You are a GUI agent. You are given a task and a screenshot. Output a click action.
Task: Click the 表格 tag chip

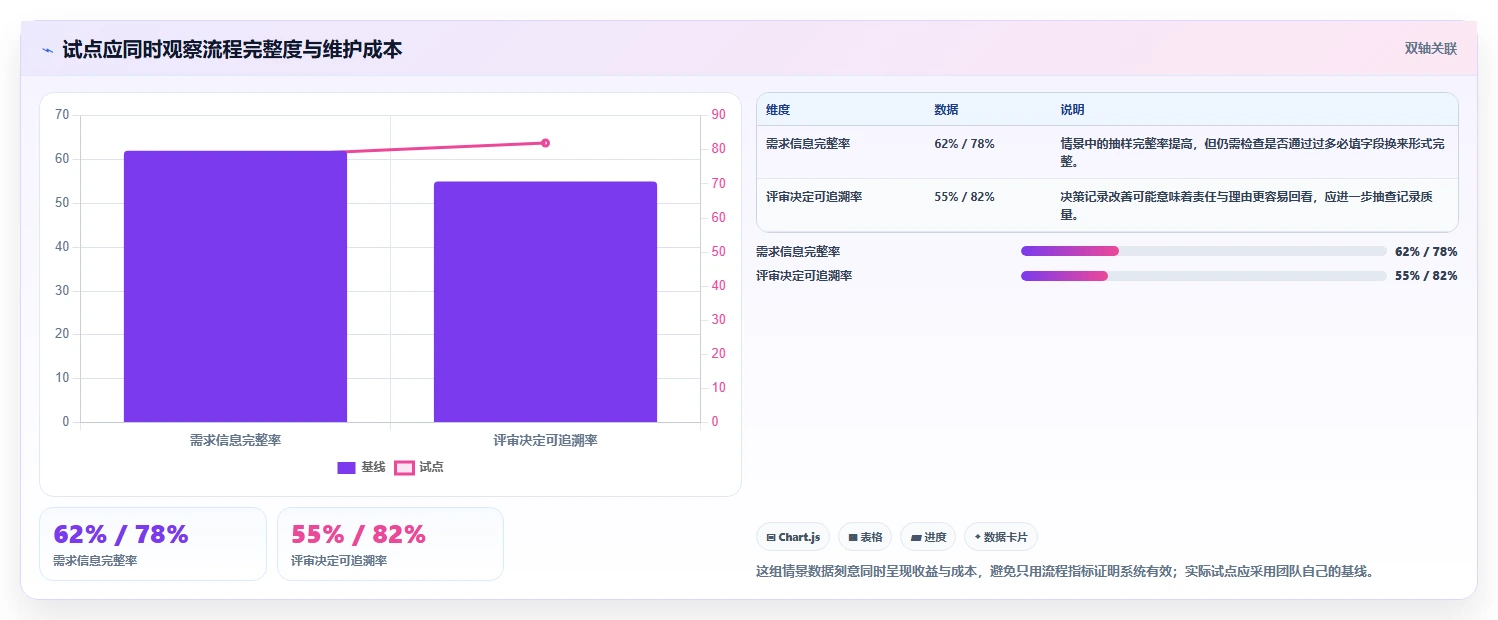coord(865,537)
